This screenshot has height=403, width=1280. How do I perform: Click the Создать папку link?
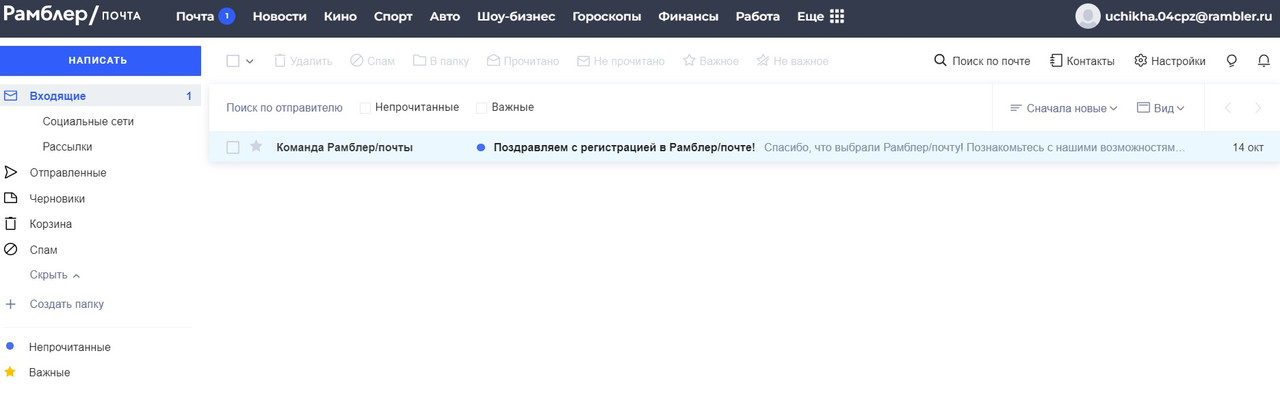(x=67, y=304)
